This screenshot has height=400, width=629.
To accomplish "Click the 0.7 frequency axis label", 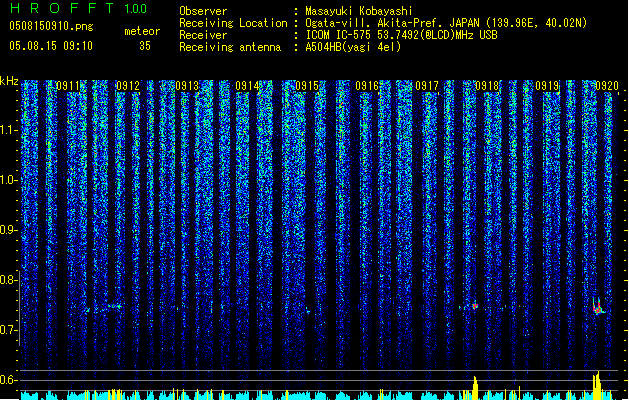I will [x=9, y=330].
